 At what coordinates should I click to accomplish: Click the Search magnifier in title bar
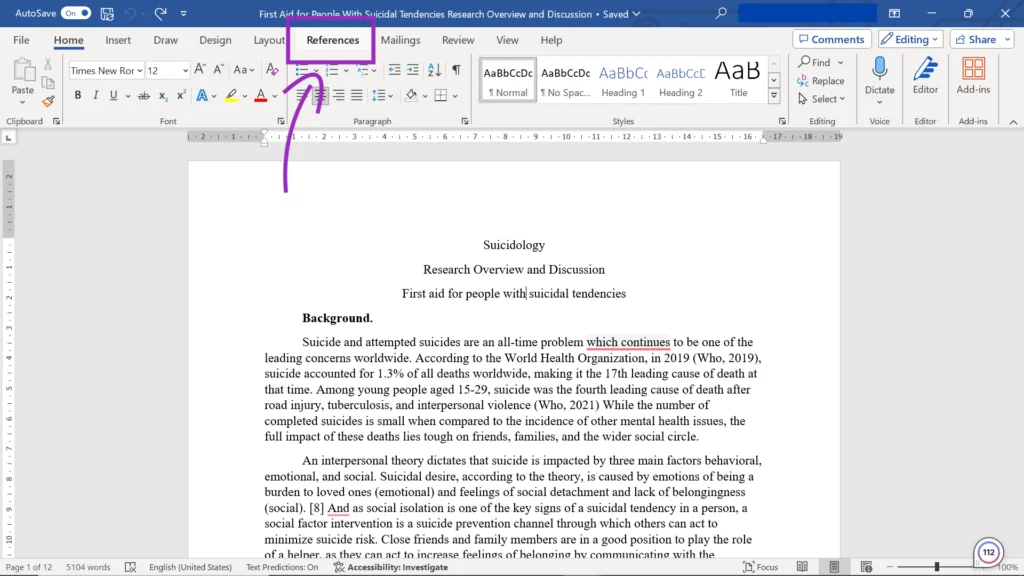[722, 14]
